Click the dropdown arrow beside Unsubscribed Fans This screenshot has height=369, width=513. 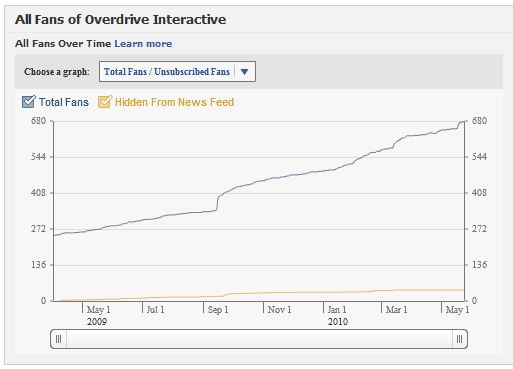click(244, 72)
